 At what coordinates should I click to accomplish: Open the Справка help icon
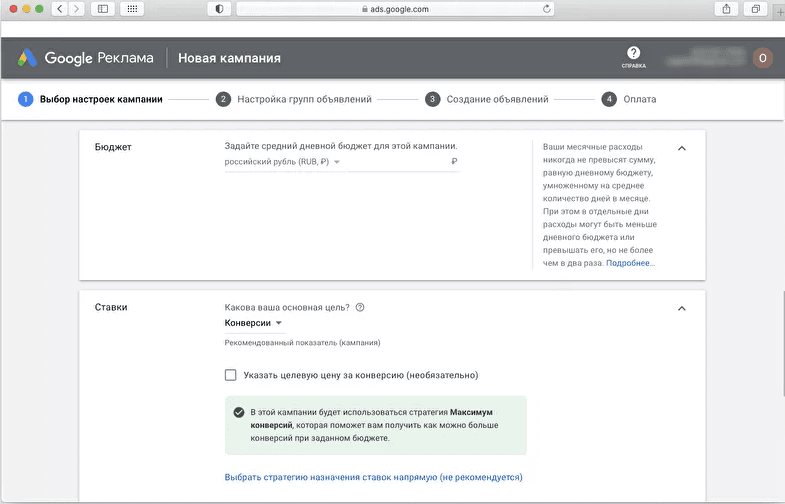[633, 57]
